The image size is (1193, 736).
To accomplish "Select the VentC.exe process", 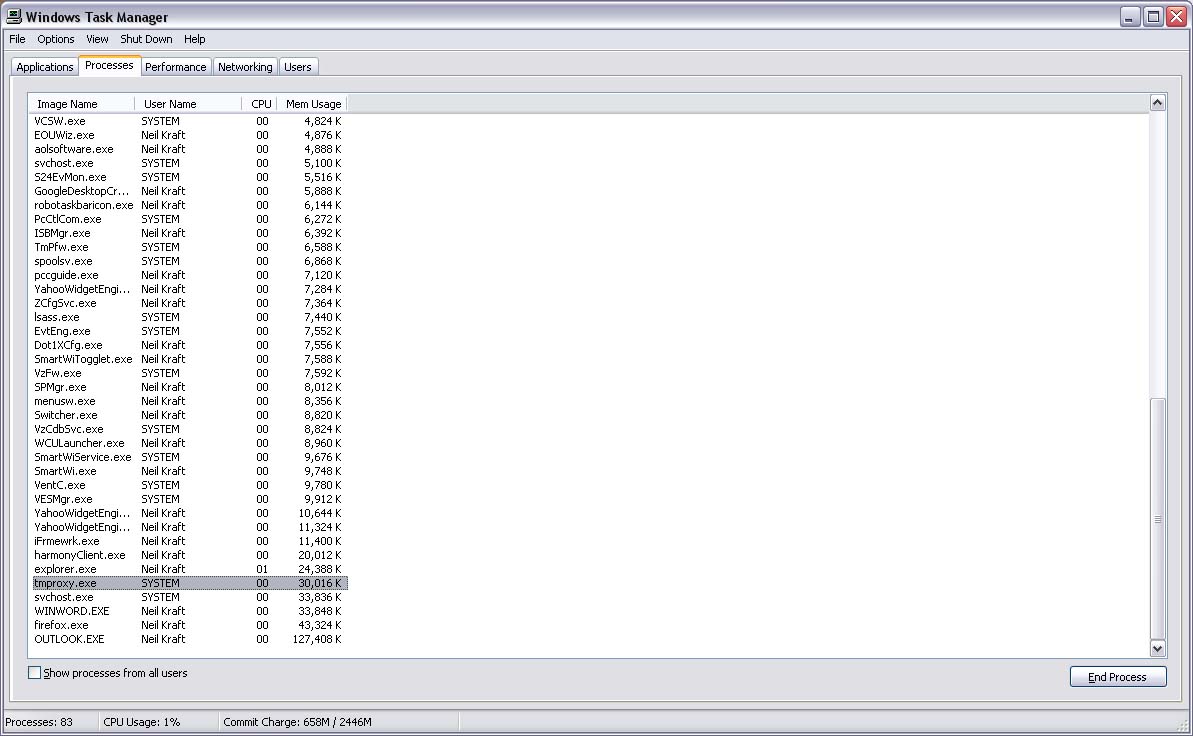I will click(190, 485).
